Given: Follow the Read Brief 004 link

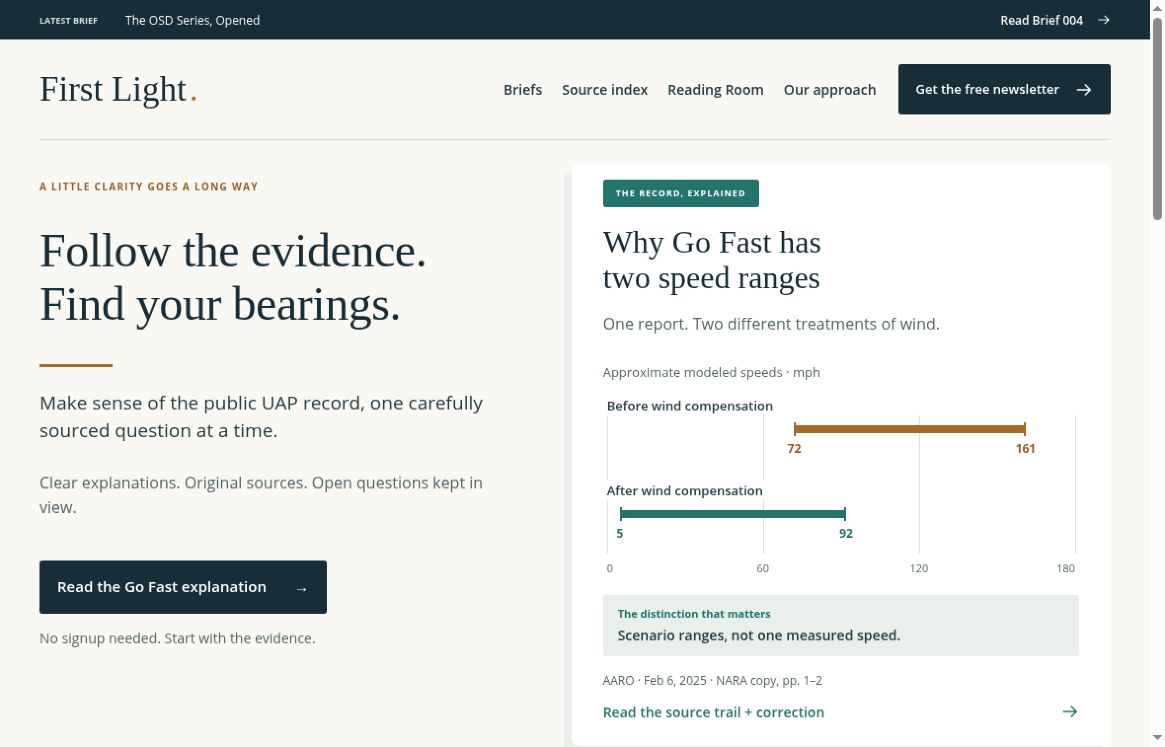Looking at the screenshot, I should [x=1055, y=20].
